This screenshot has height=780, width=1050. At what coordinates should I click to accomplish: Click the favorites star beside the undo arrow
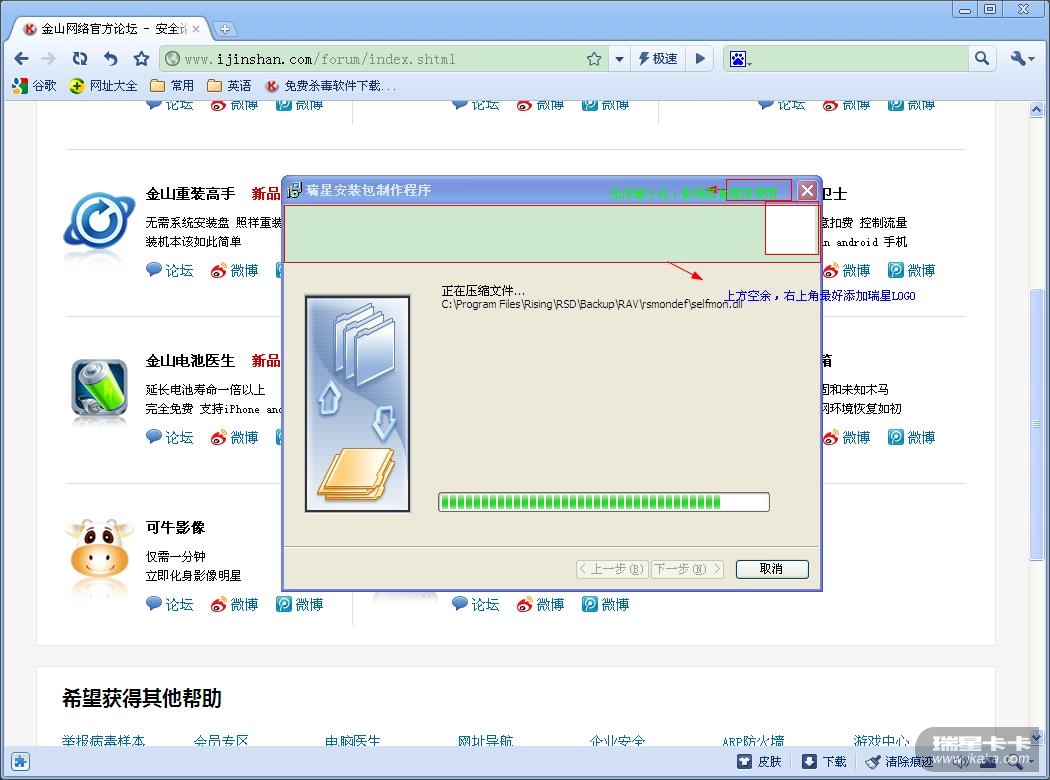pos(141,59)
